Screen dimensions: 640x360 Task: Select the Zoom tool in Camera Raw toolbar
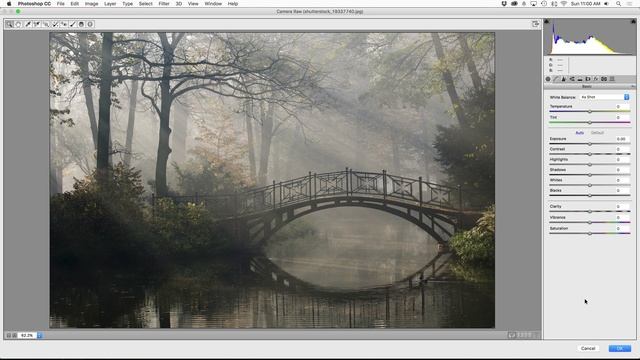(9, 24)
